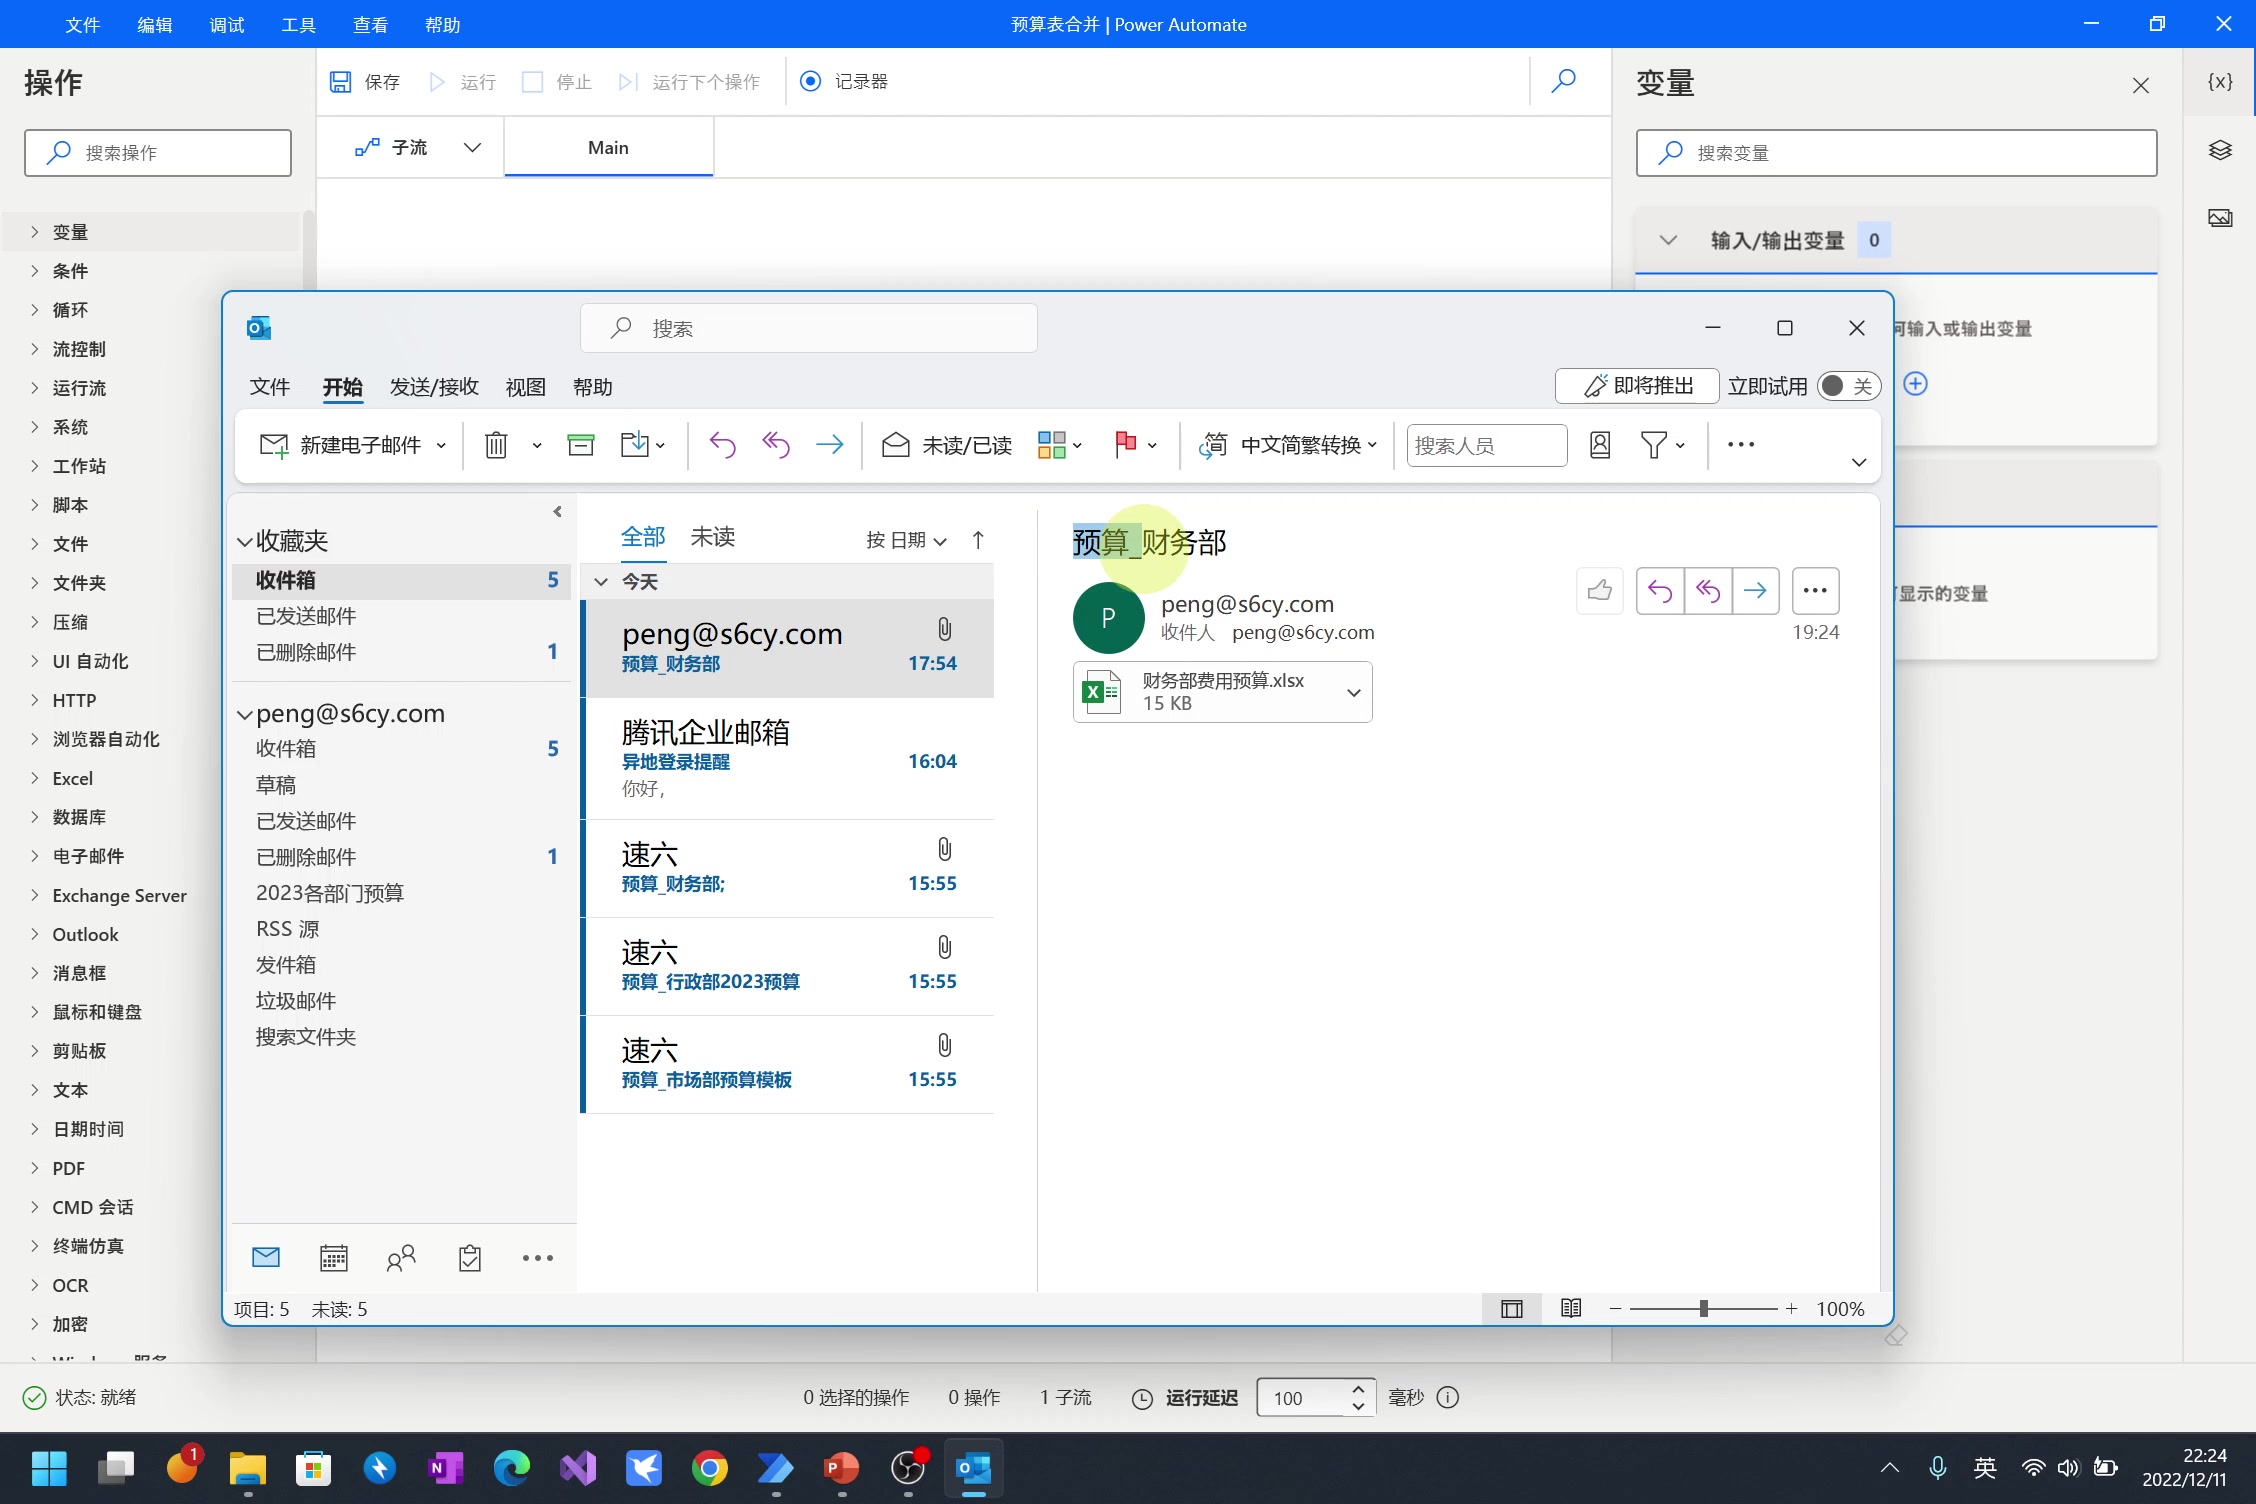2256x1504 pixels.
Task: Expand the 财务部费用预算.xlsx attachment dropdown
Action: 1353,692
